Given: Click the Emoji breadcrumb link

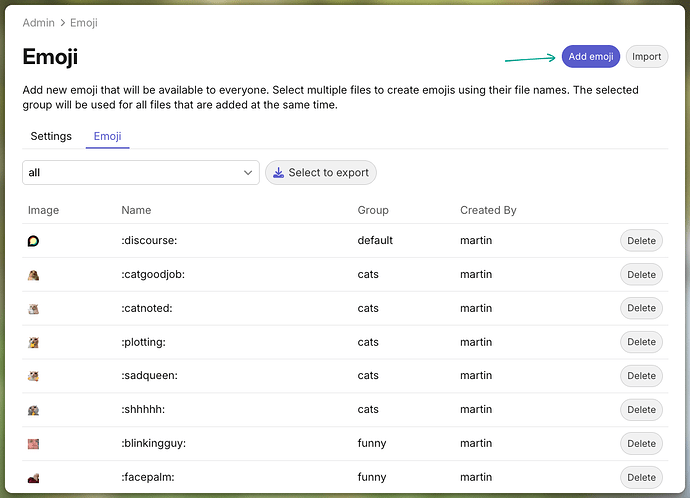Looking at the screenshot, I should point(84,23).
